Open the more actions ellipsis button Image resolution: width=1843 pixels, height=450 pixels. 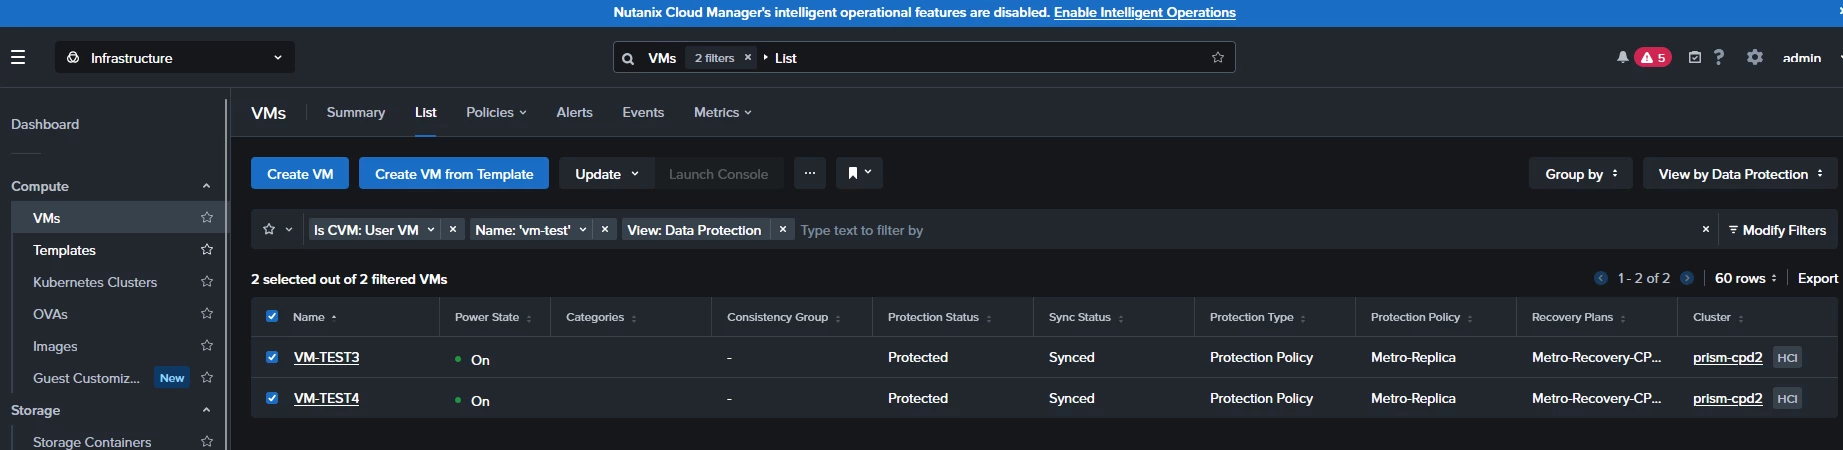click(810, 173)
